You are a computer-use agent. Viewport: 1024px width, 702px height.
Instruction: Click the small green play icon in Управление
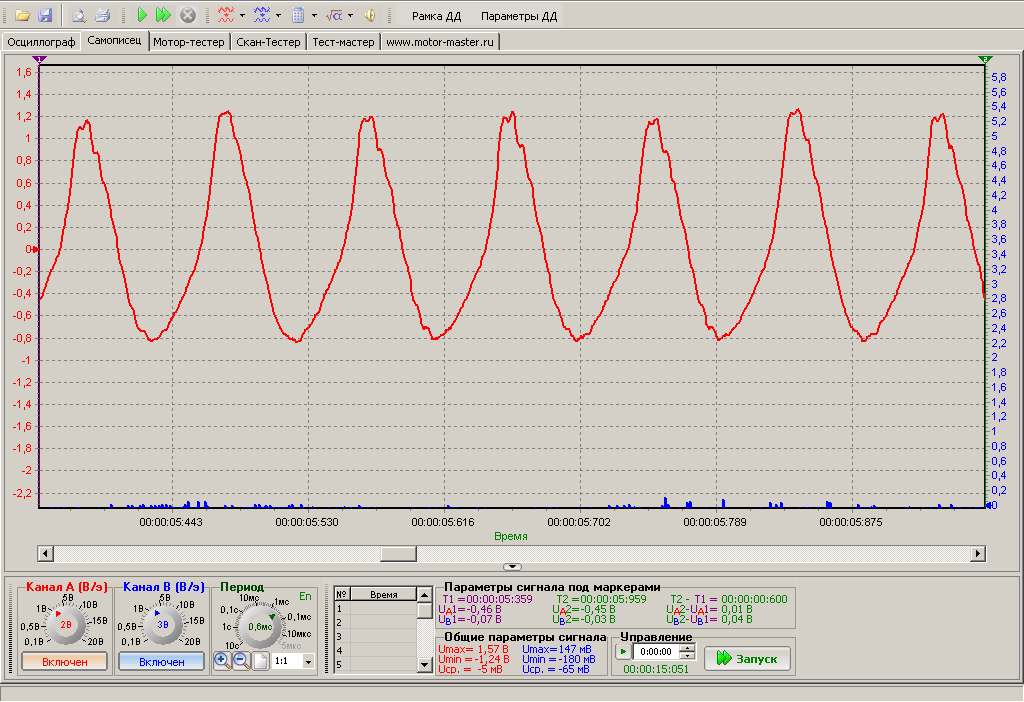[x=624, y=652]
